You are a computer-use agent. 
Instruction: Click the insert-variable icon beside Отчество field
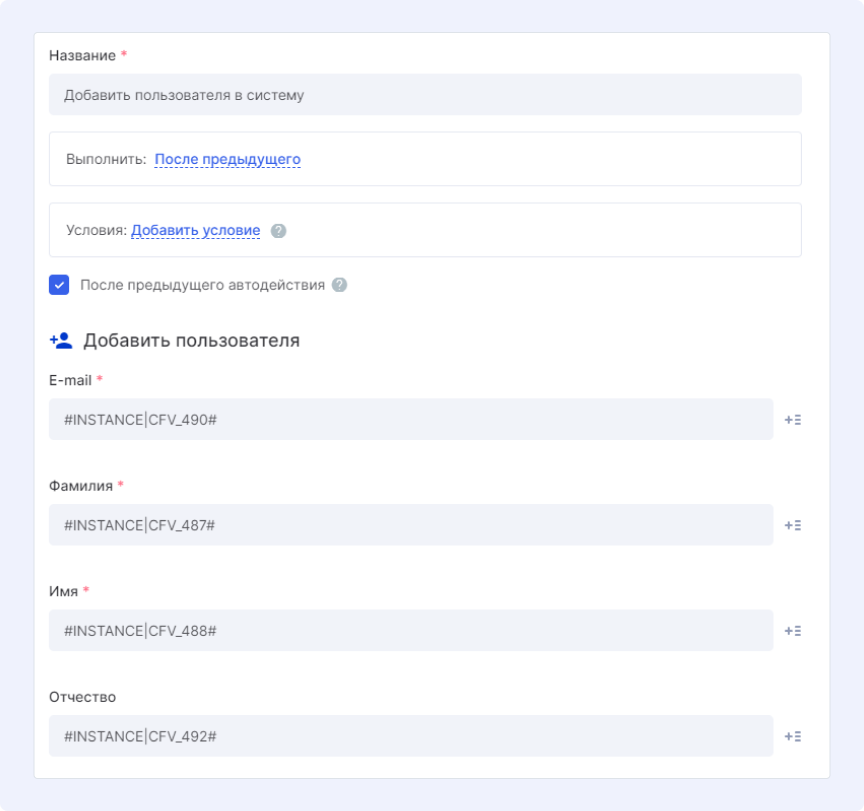[793, 736]
